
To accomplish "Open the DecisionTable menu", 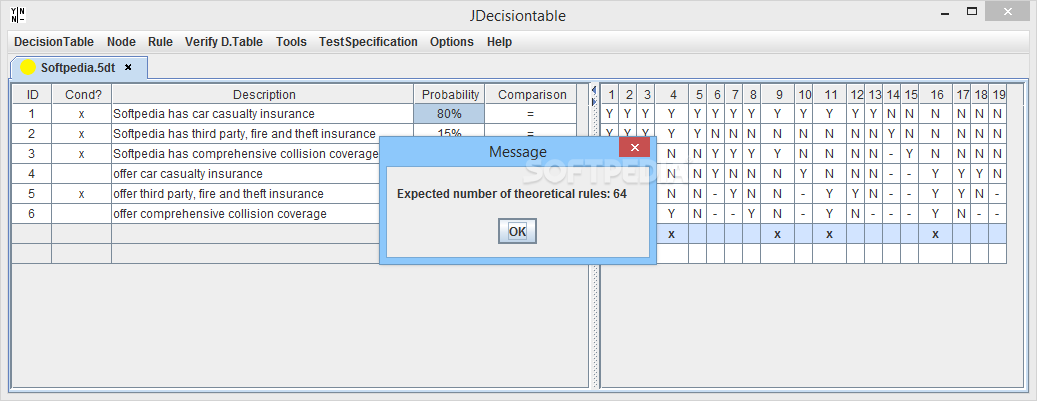I will tap(54, 42).
